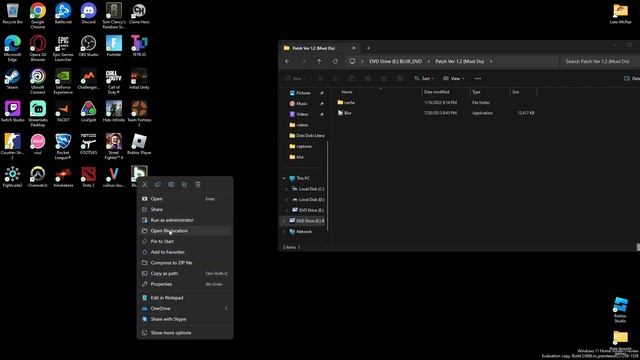Select the Recycle Bin icon
Image resolution: width=640 pixels, height=360 pixels.
[x=12, y=13]
